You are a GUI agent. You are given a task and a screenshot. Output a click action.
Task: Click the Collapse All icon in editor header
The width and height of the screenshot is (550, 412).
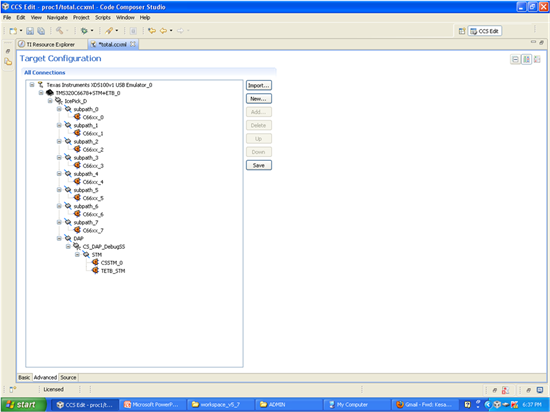pos(515,59)
